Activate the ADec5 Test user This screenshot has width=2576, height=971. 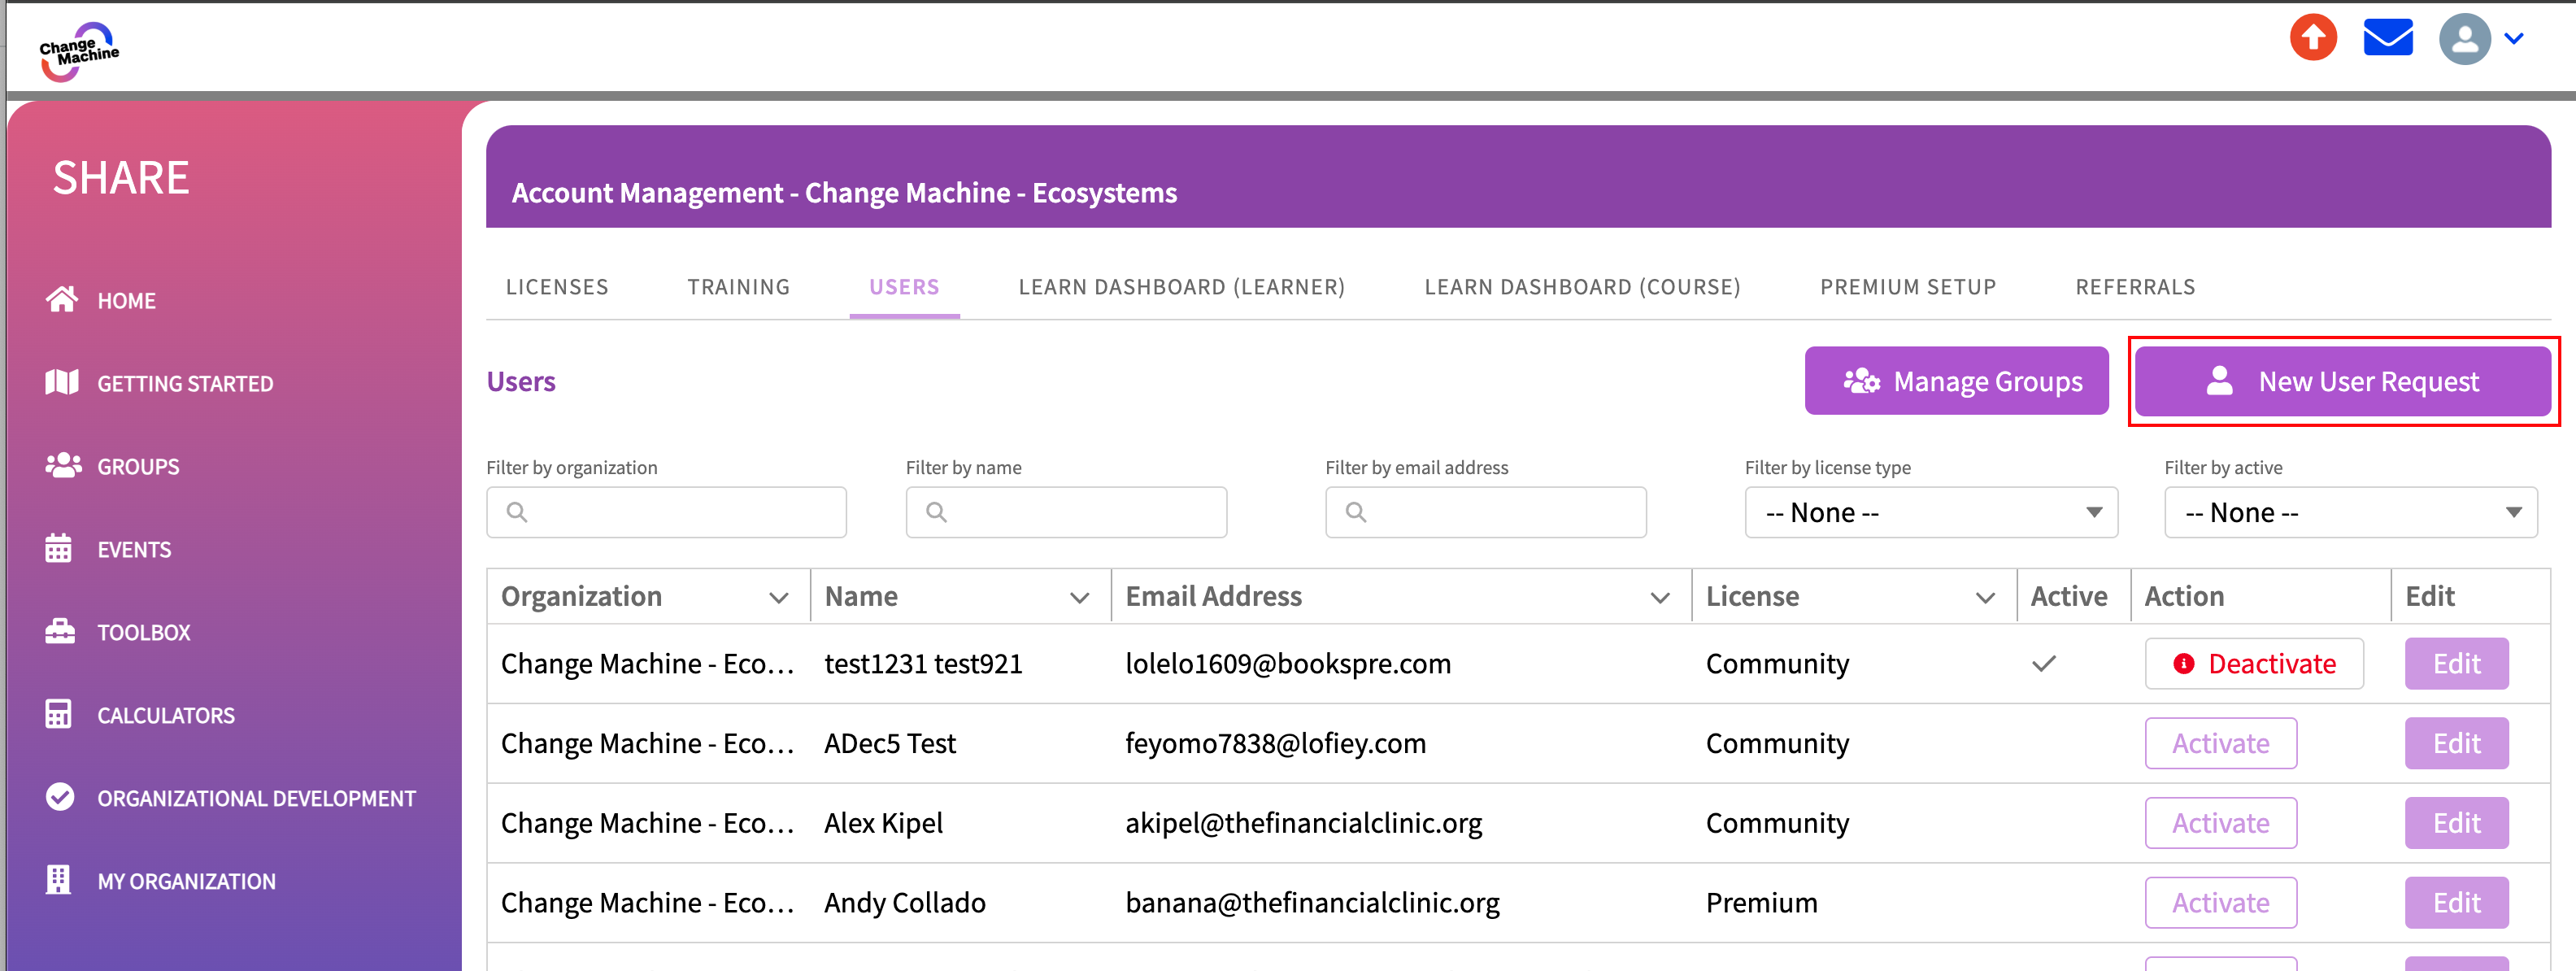(x=2220, y=744)
